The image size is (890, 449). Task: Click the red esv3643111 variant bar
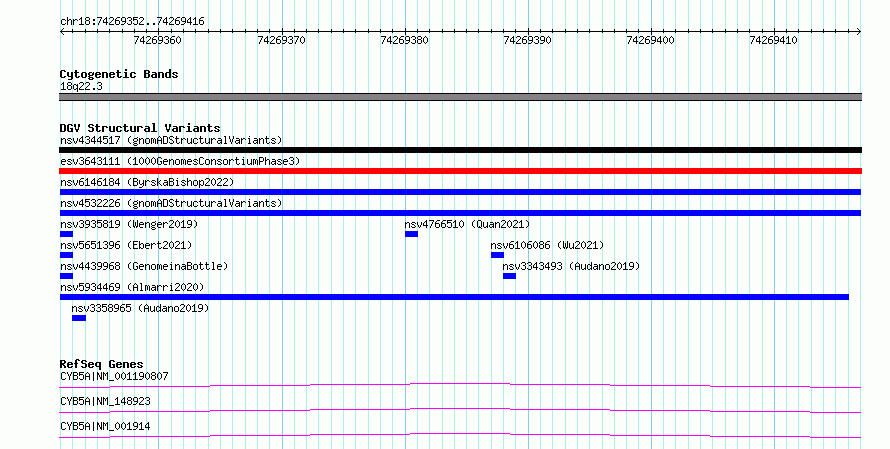(x=460, y=171)
